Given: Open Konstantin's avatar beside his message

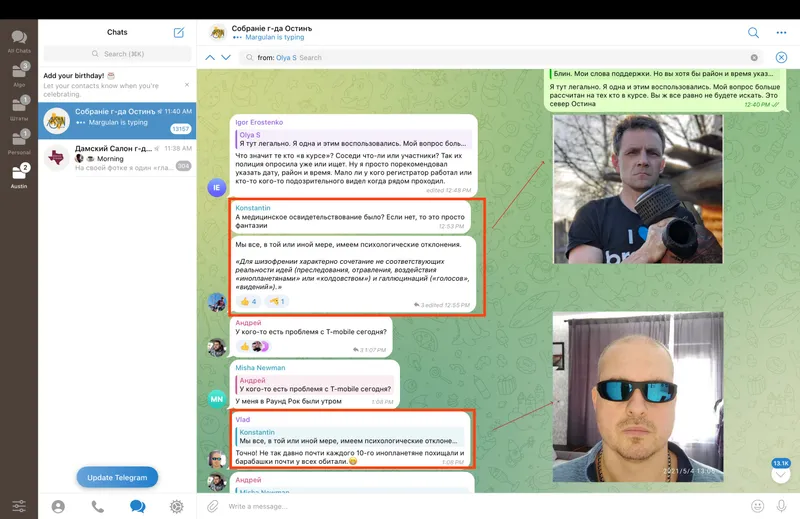Looking at the screenshot, I should click(217, 302).
